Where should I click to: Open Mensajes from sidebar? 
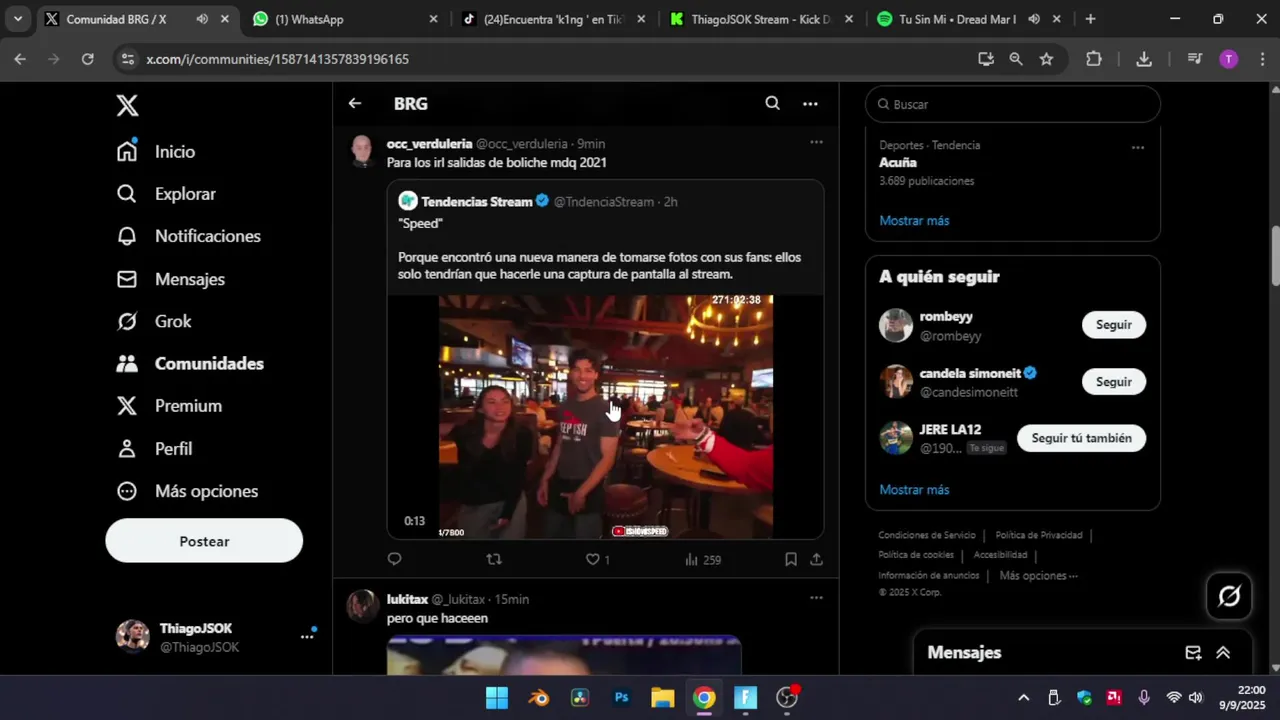point(170,279)
